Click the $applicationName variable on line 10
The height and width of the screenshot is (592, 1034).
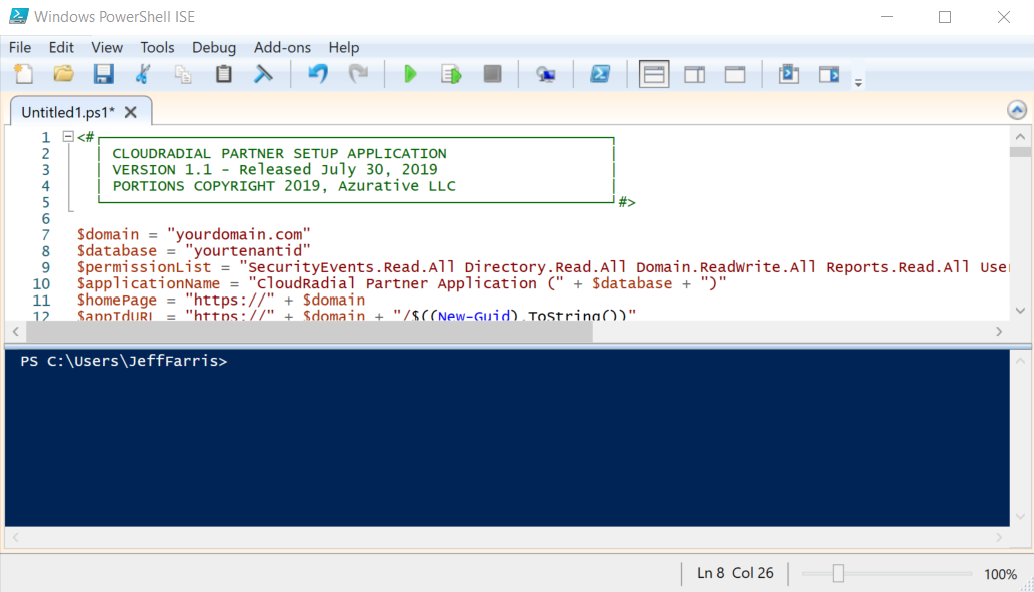coord(148,283)
